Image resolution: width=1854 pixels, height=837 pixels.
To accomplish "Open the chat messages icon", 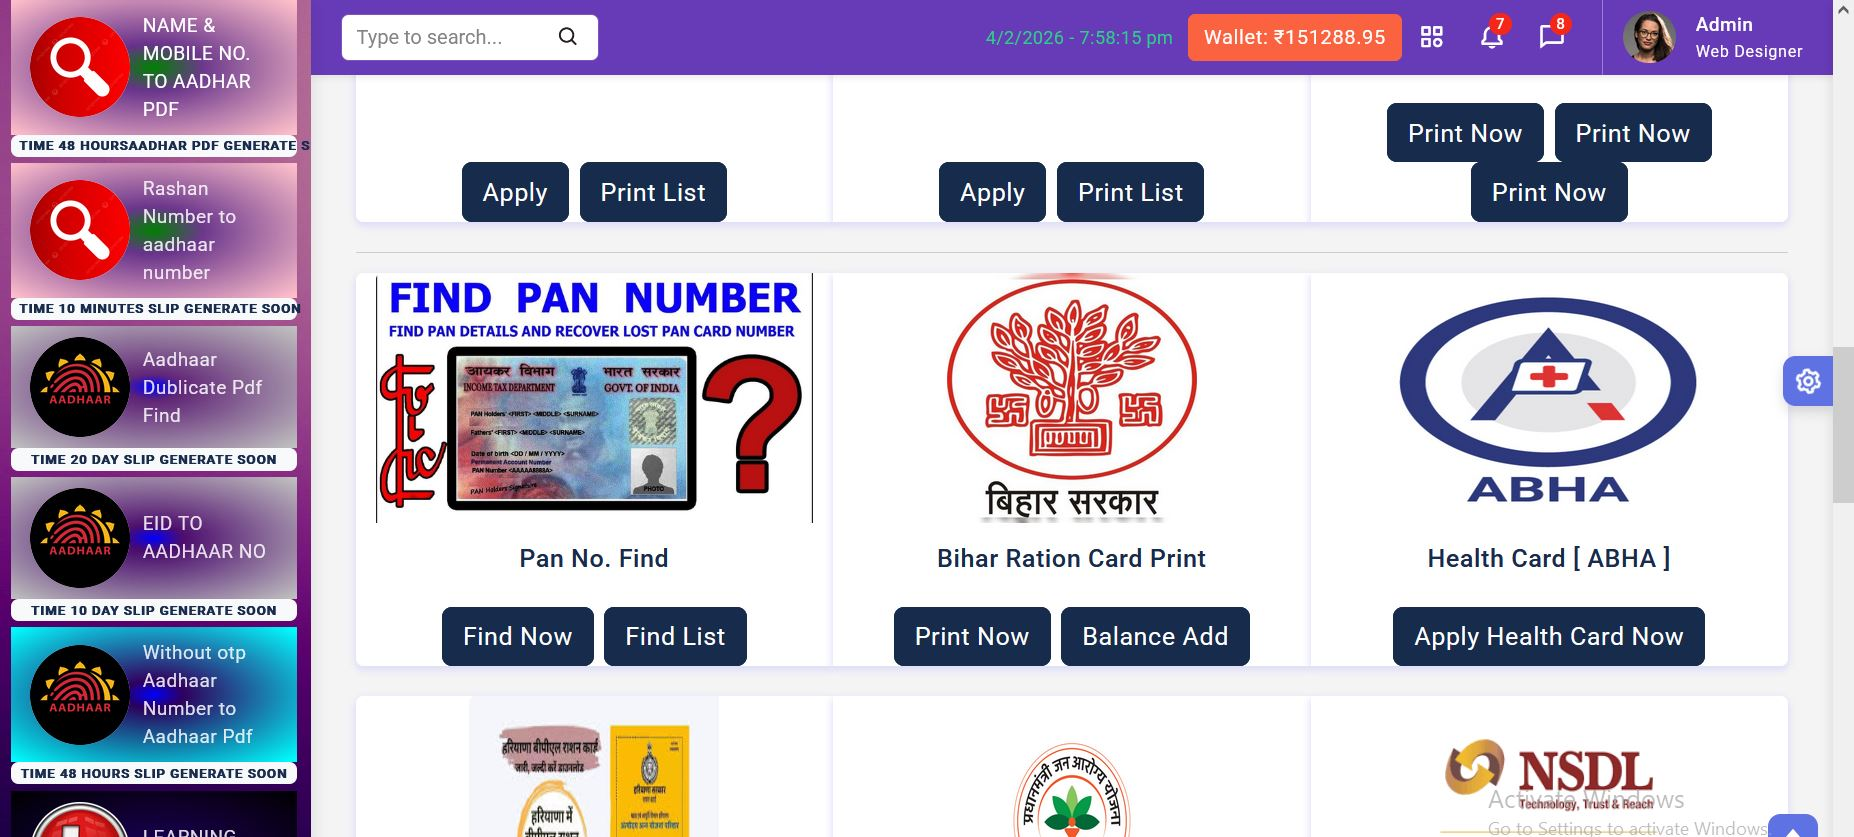I will click(1551, 37).
